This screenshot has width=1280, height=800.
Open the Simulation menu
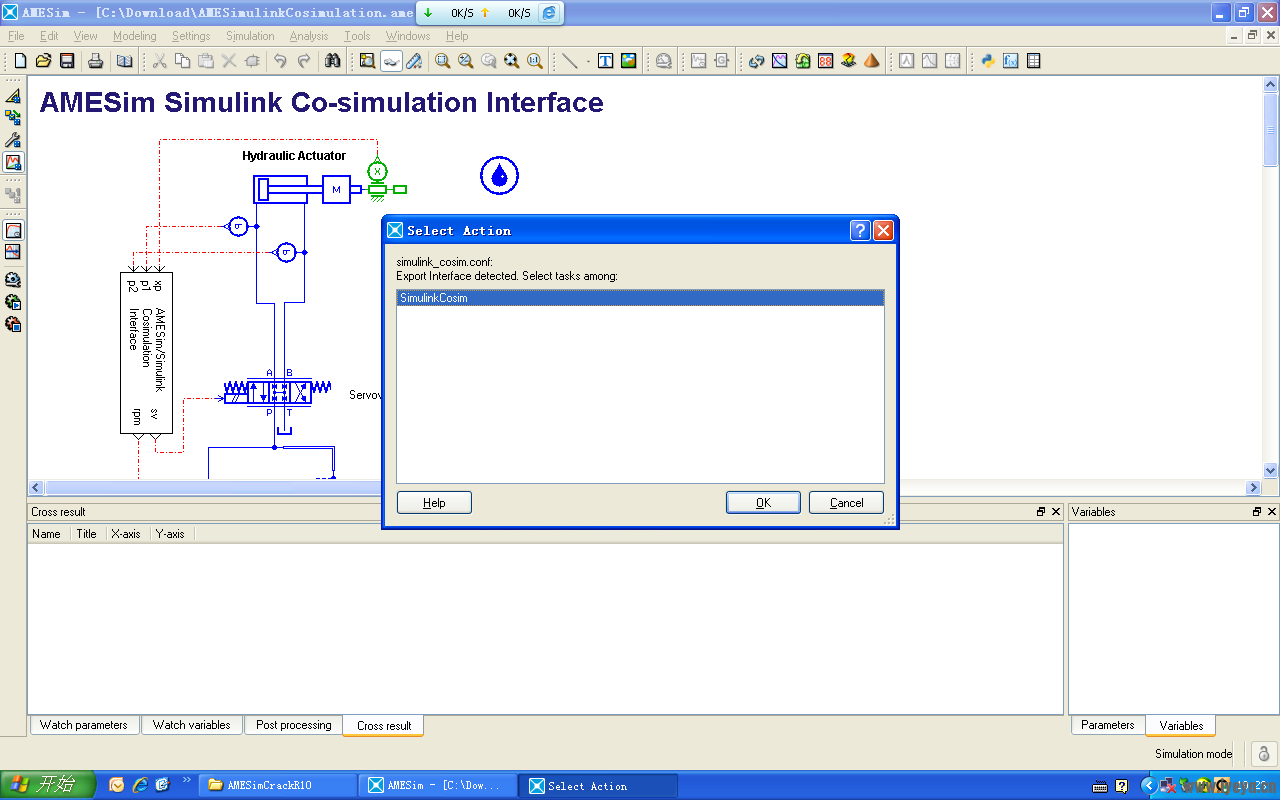250,36
